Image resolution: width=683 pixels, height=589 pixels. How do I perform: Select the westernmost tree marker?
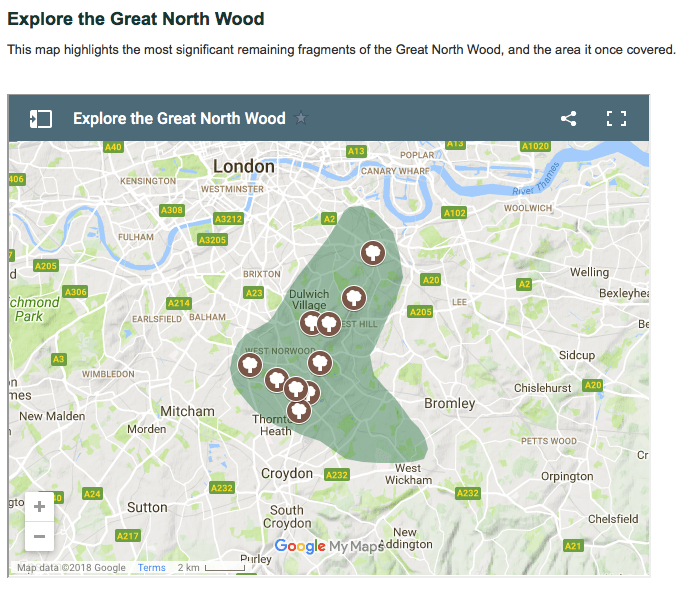point(247,364)
